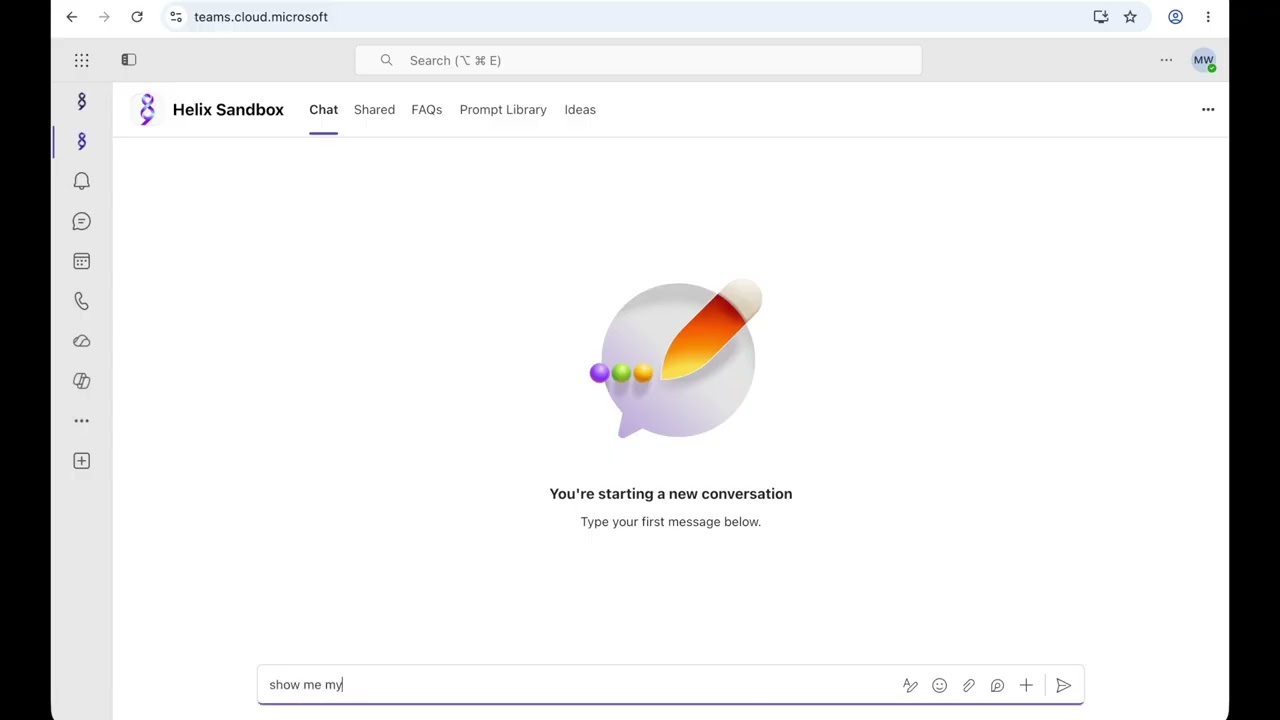Viewport: 1280px width, 720px height.
Task: Go back with the browser back arrow
Action: pos(72,17)
